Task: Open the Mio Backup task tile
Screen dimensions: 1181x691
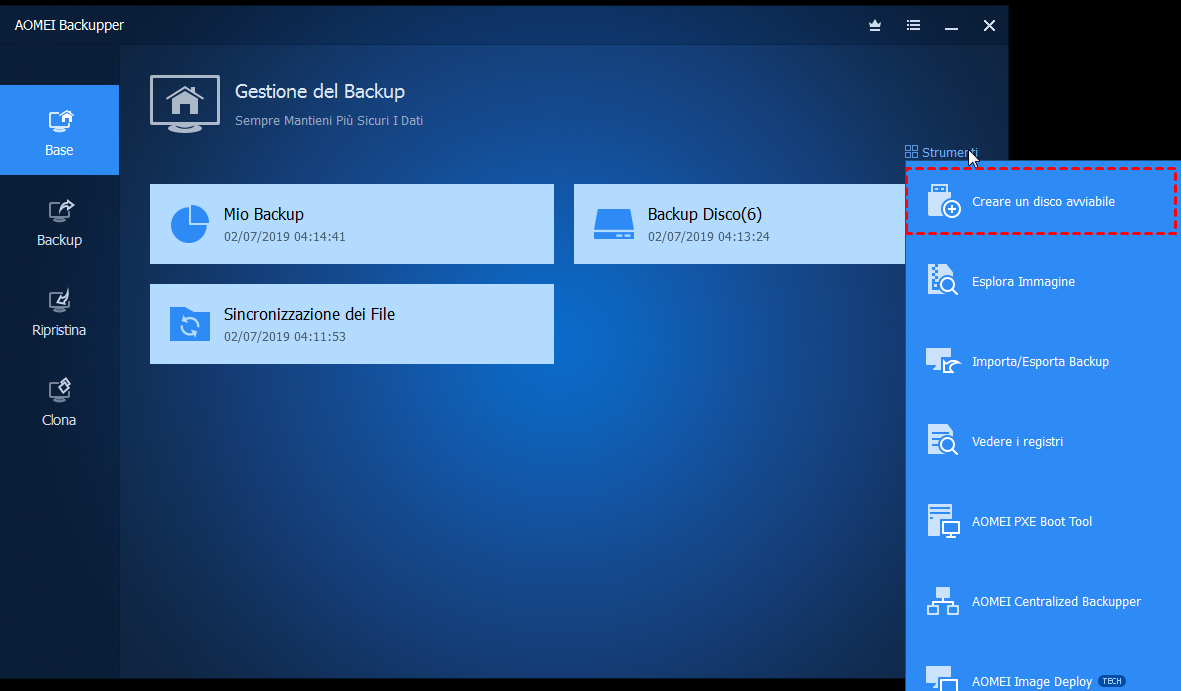Action: pos(351,224)
